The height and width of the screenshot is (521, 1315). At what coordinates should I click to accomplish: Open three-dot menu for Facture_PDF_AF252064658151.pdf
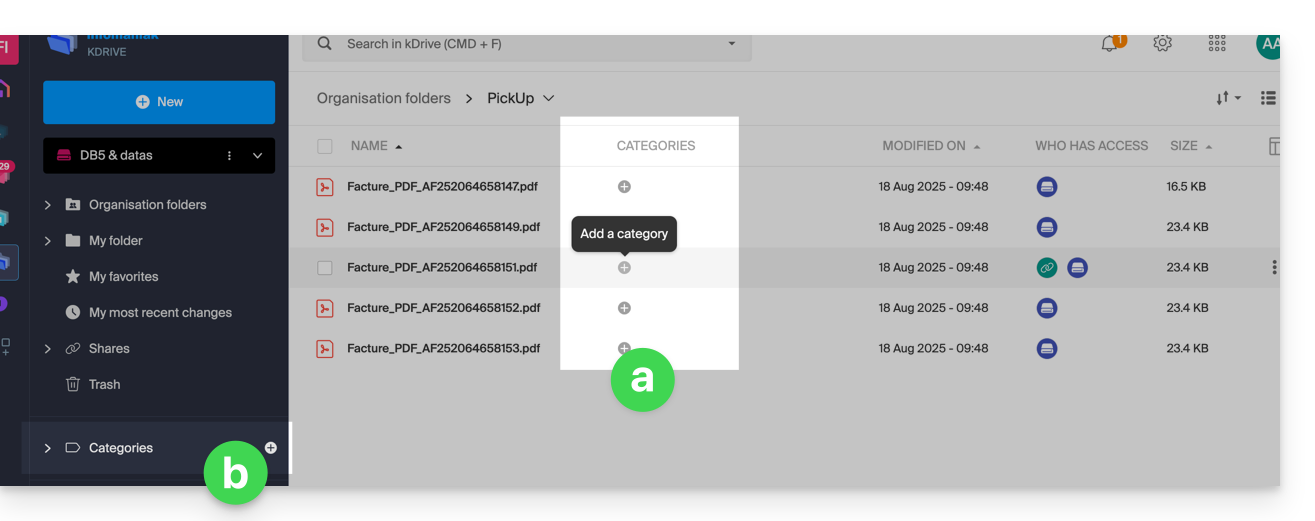[1274, 268]
